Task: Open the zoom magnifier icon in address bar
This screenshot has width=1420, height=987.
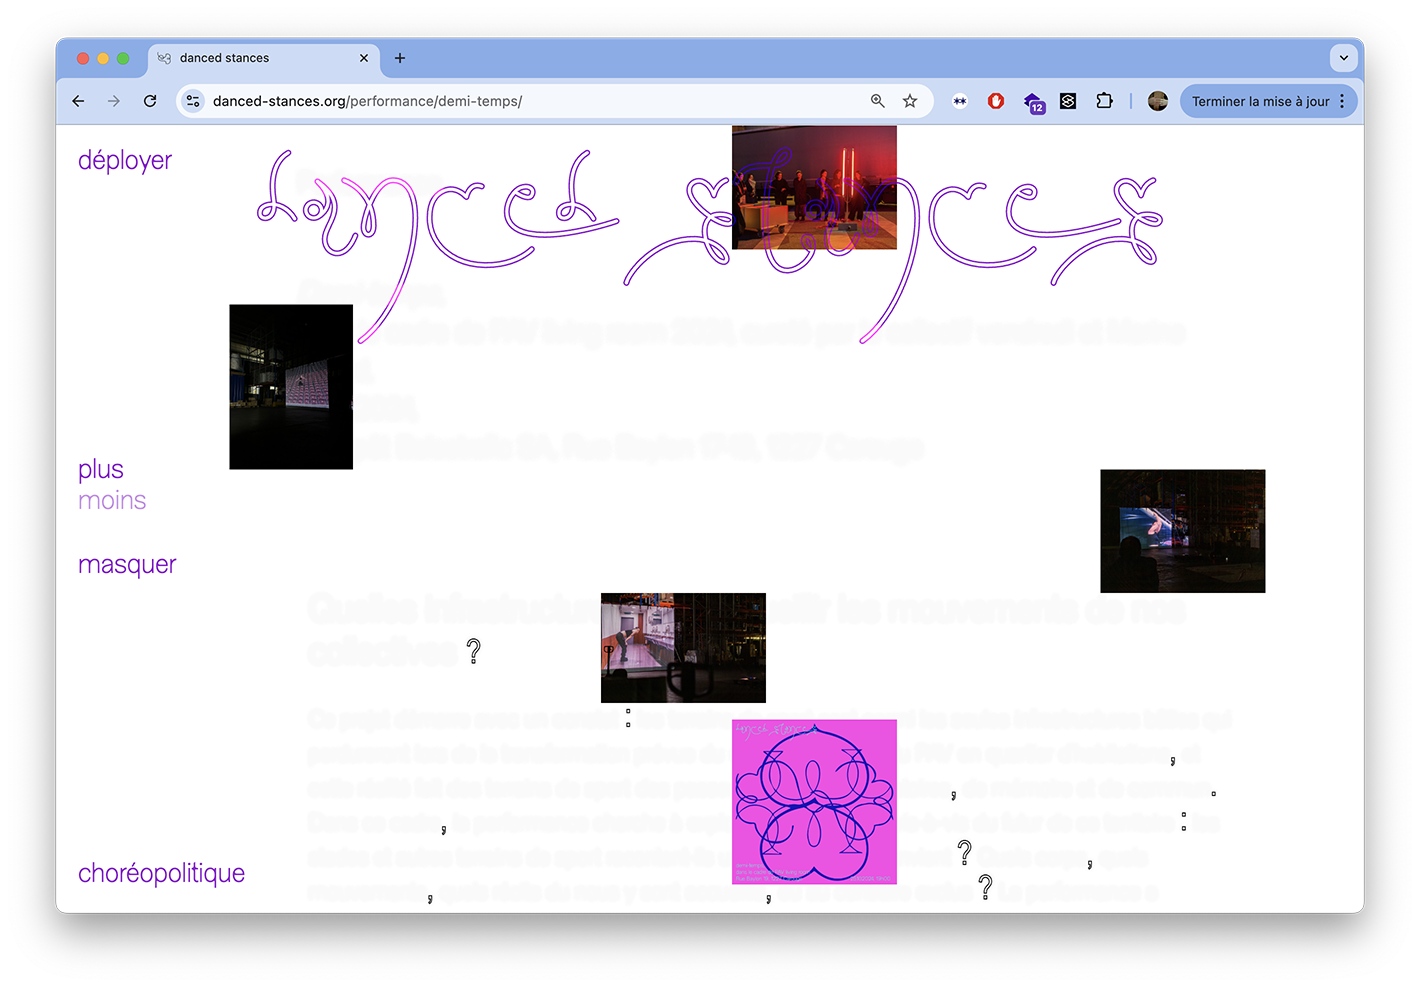Action: click(x=878, y=101)
